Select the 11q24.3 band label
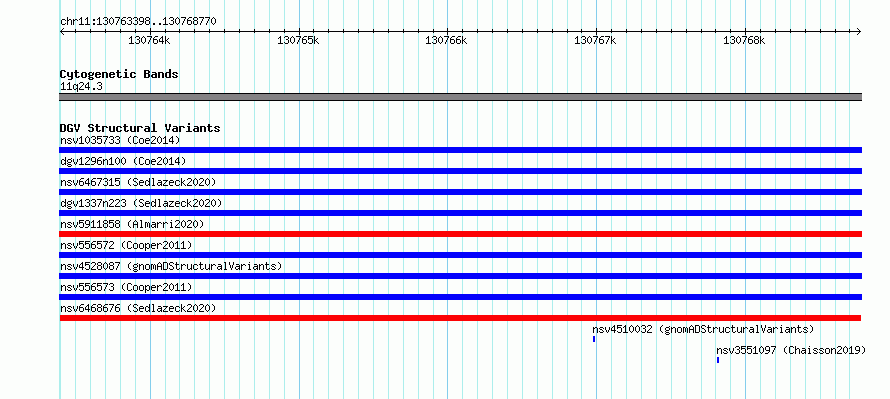This screenshot has width=890, height=399. coord(81,87)
